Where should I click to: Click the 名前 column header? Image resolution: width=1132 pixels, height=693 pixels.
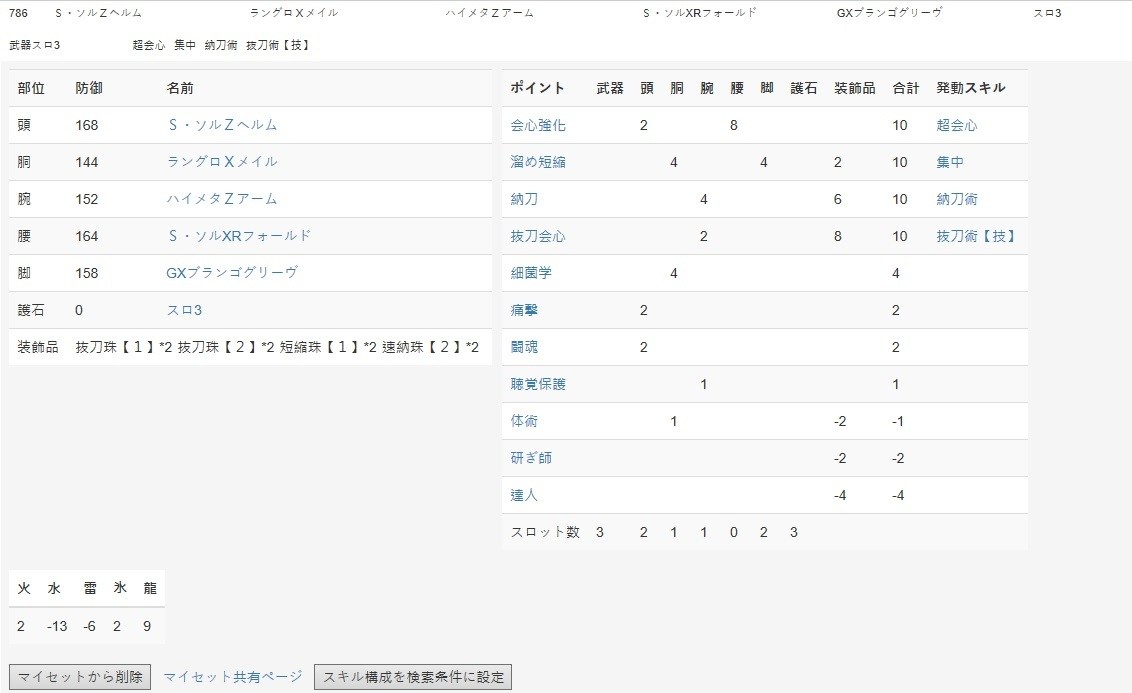point(180,88)
